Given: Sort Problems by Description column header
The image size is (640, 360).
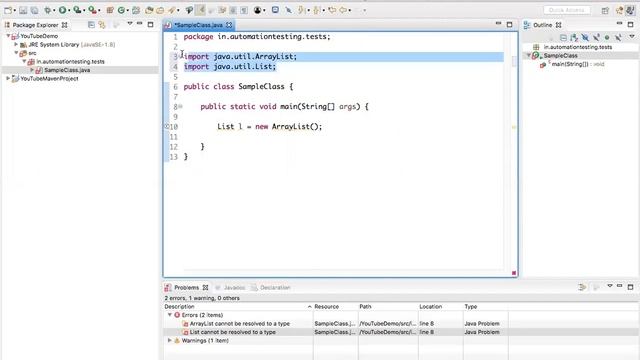Looking at the screenshot, I should tap(238, 307).
